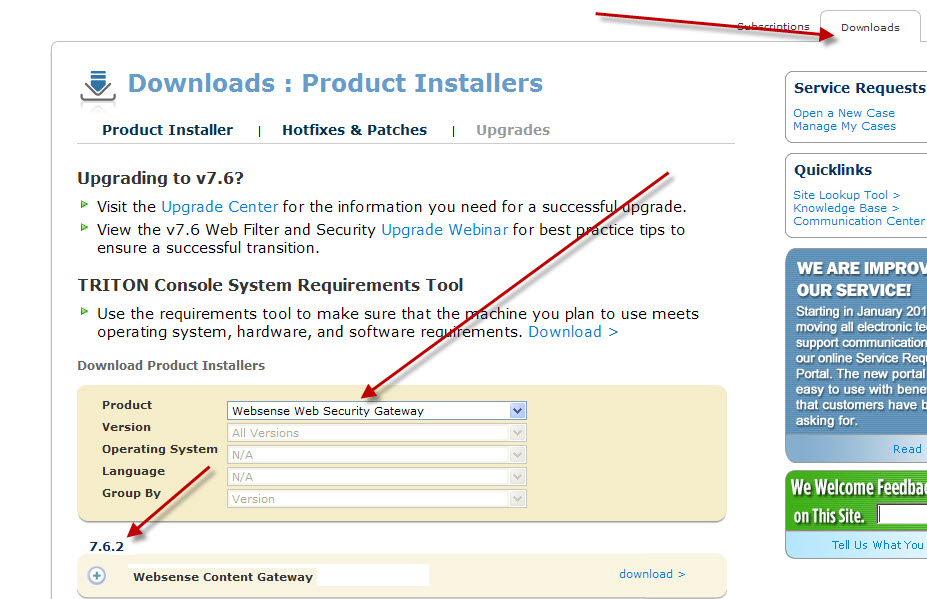
Task: Switch to the Subscriptions tab
Action: point(773,27)
